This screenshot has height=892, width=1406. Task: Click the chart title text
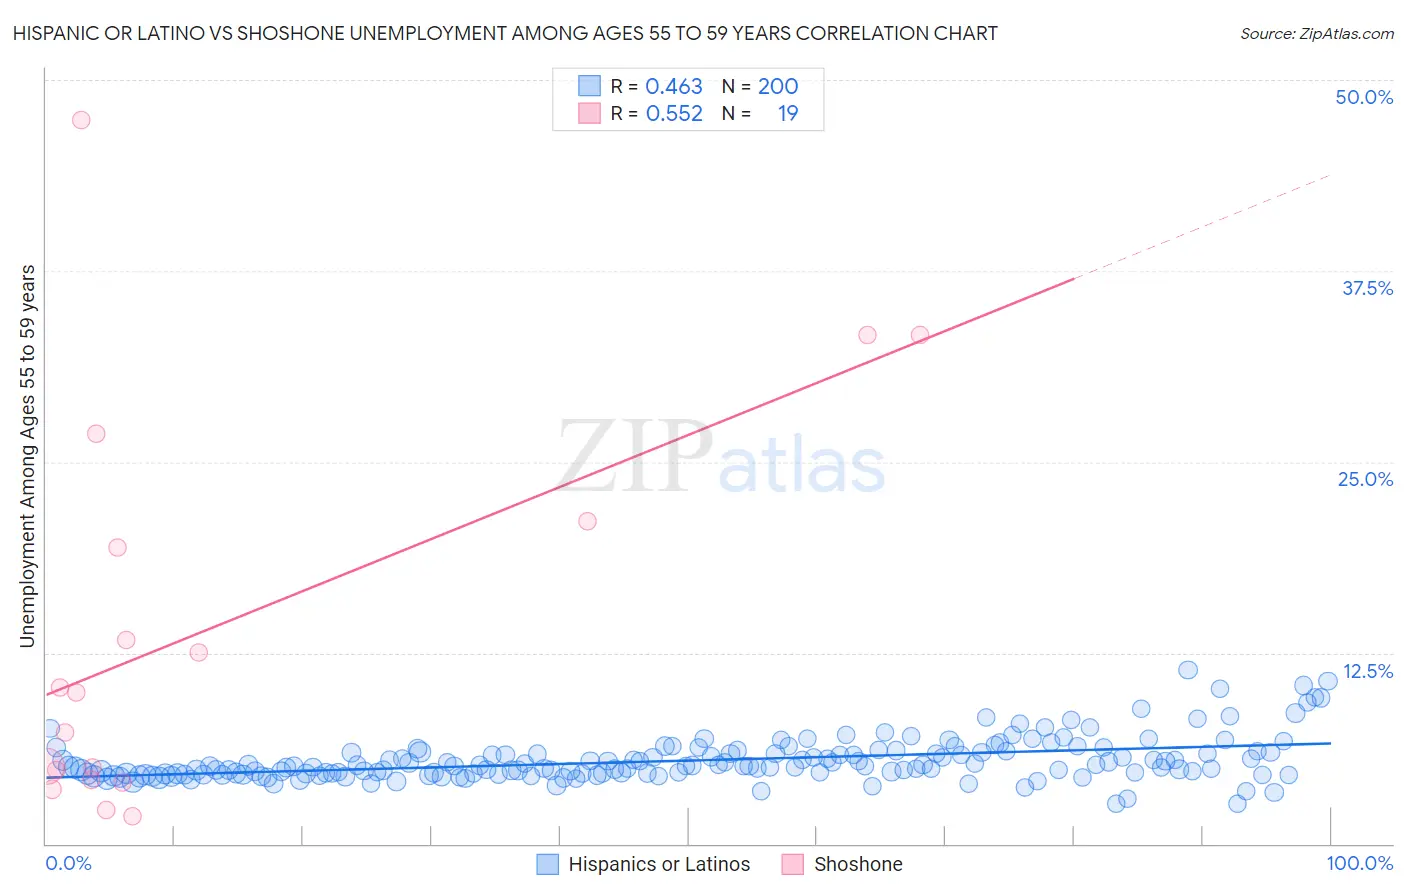pos(505,33)
